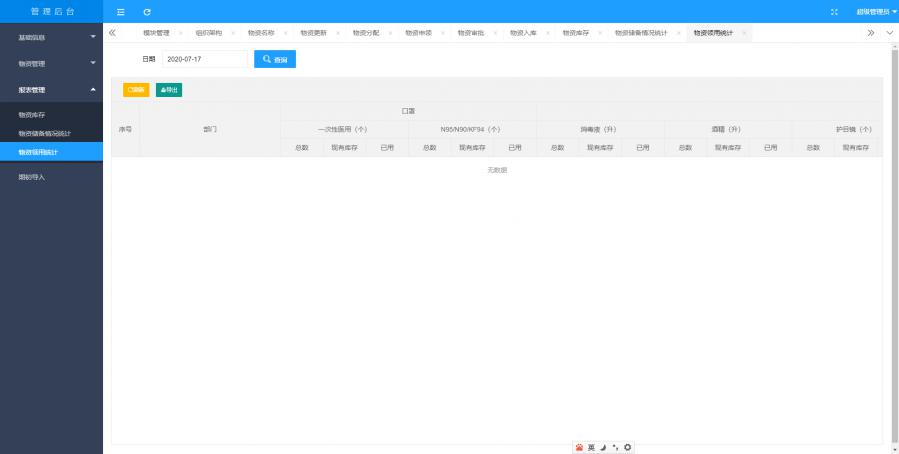This screenshot has width=899, height=454.
Task: Click the hamburger menu toggle icon
Action: pyautogui.click(x=121, y=11)
